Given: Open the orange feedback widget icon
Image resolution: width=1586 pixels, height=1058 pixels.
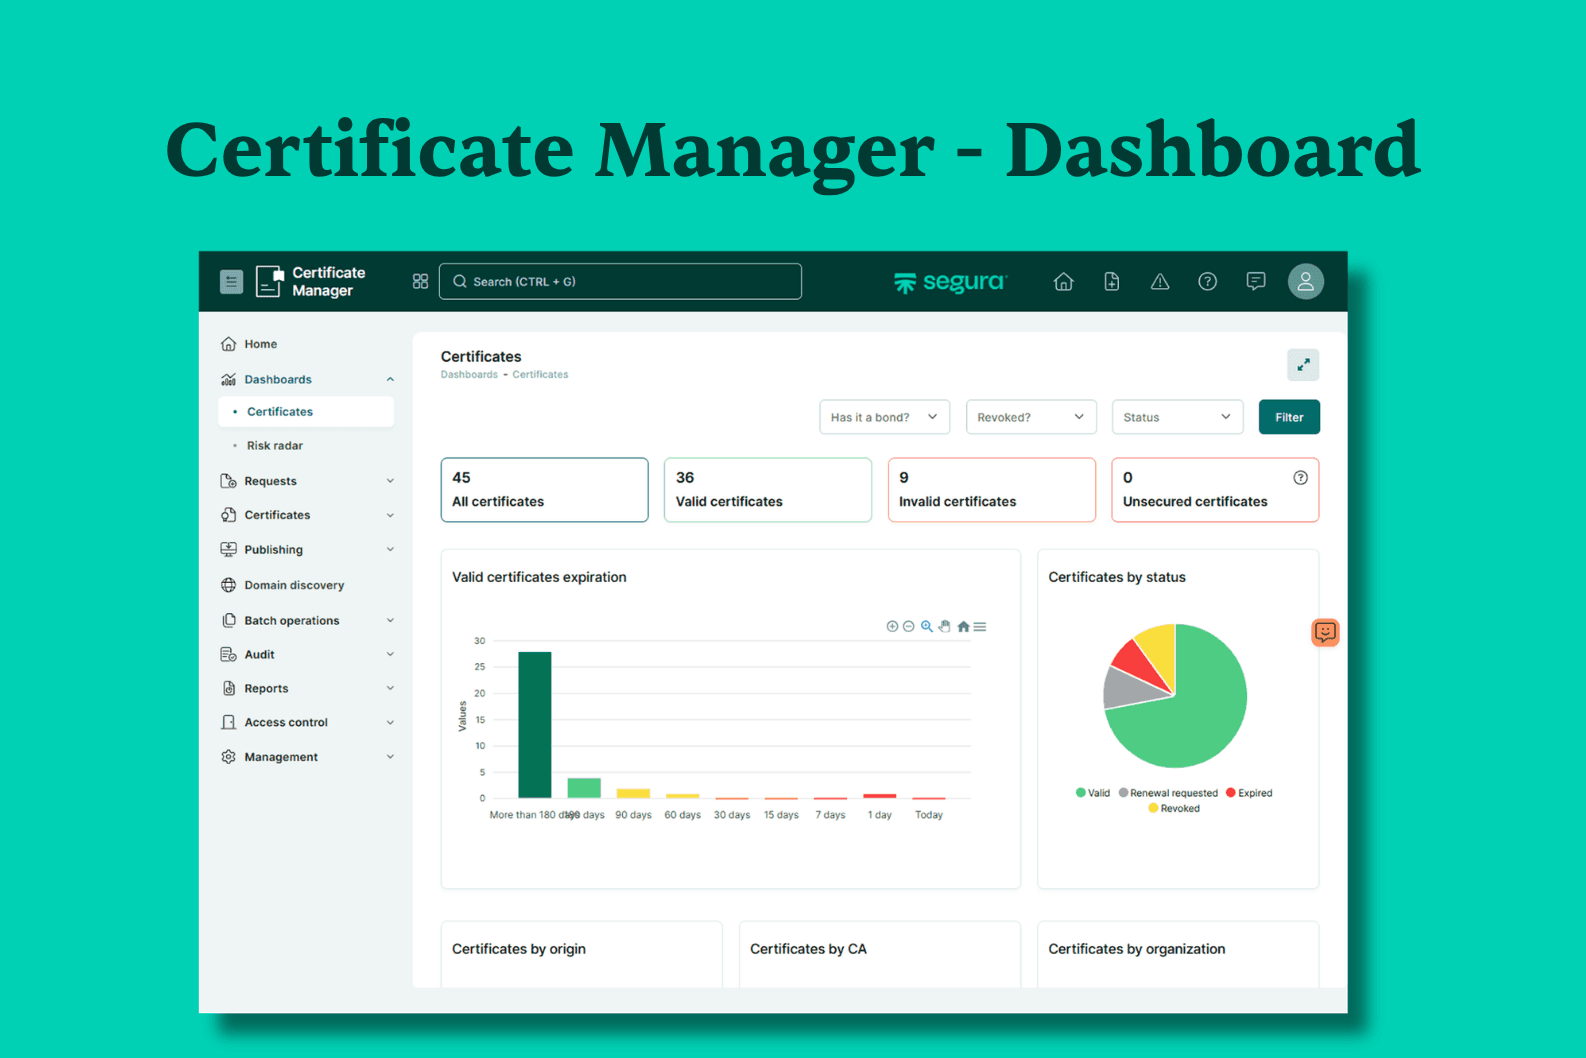Looking at the screenshot, I should click(1325, 632).
